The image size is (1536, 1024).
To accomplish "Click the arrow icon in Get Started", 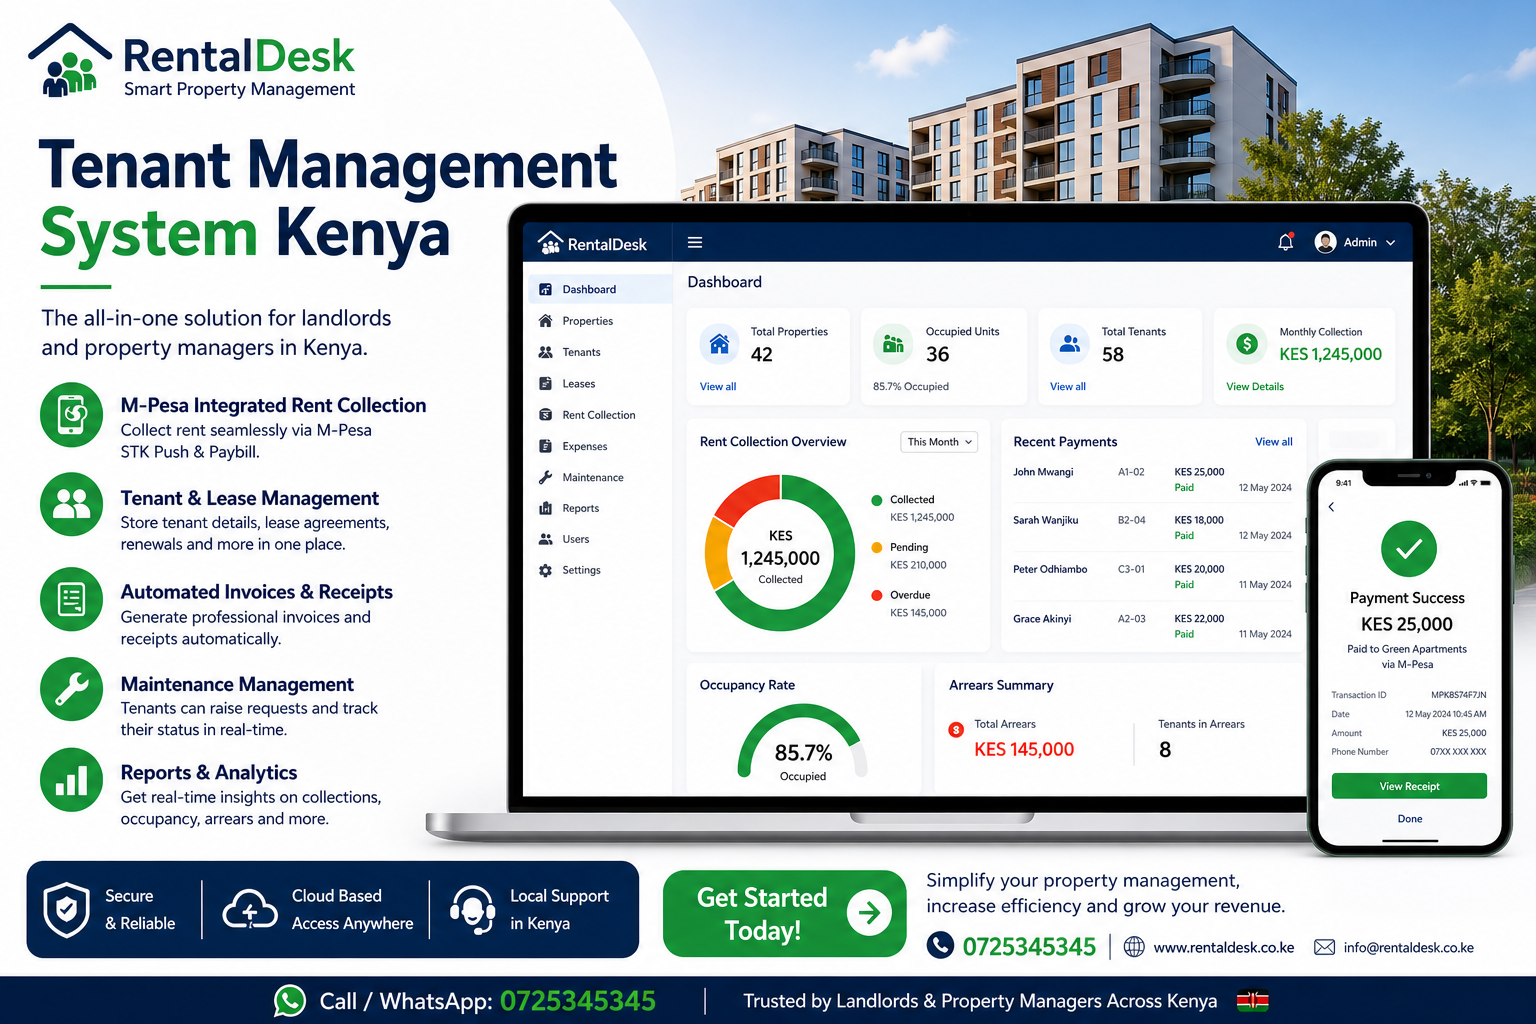I will pyautogui.click(x=869, y=913).
